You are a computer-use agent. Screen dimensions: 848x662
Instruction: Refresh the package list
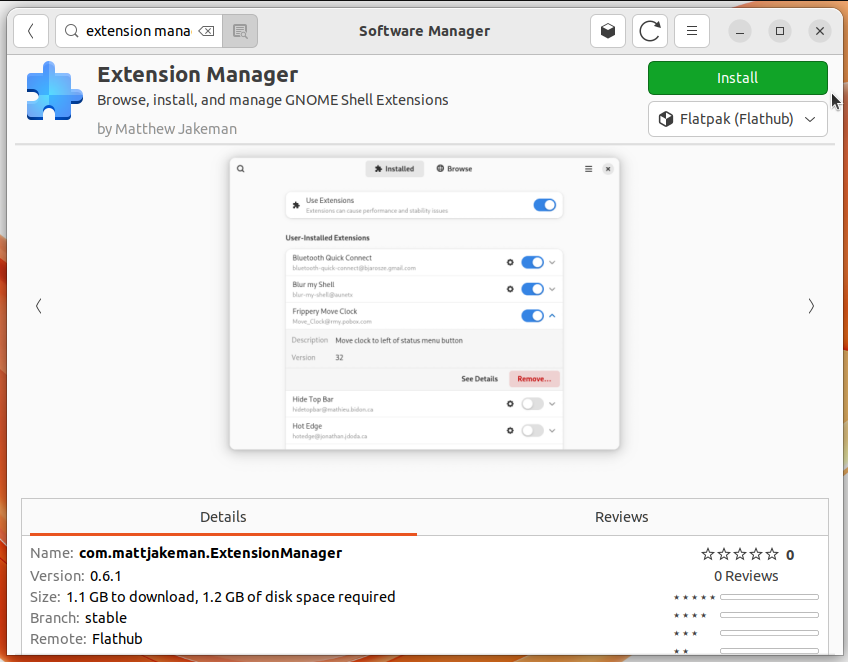650,31
